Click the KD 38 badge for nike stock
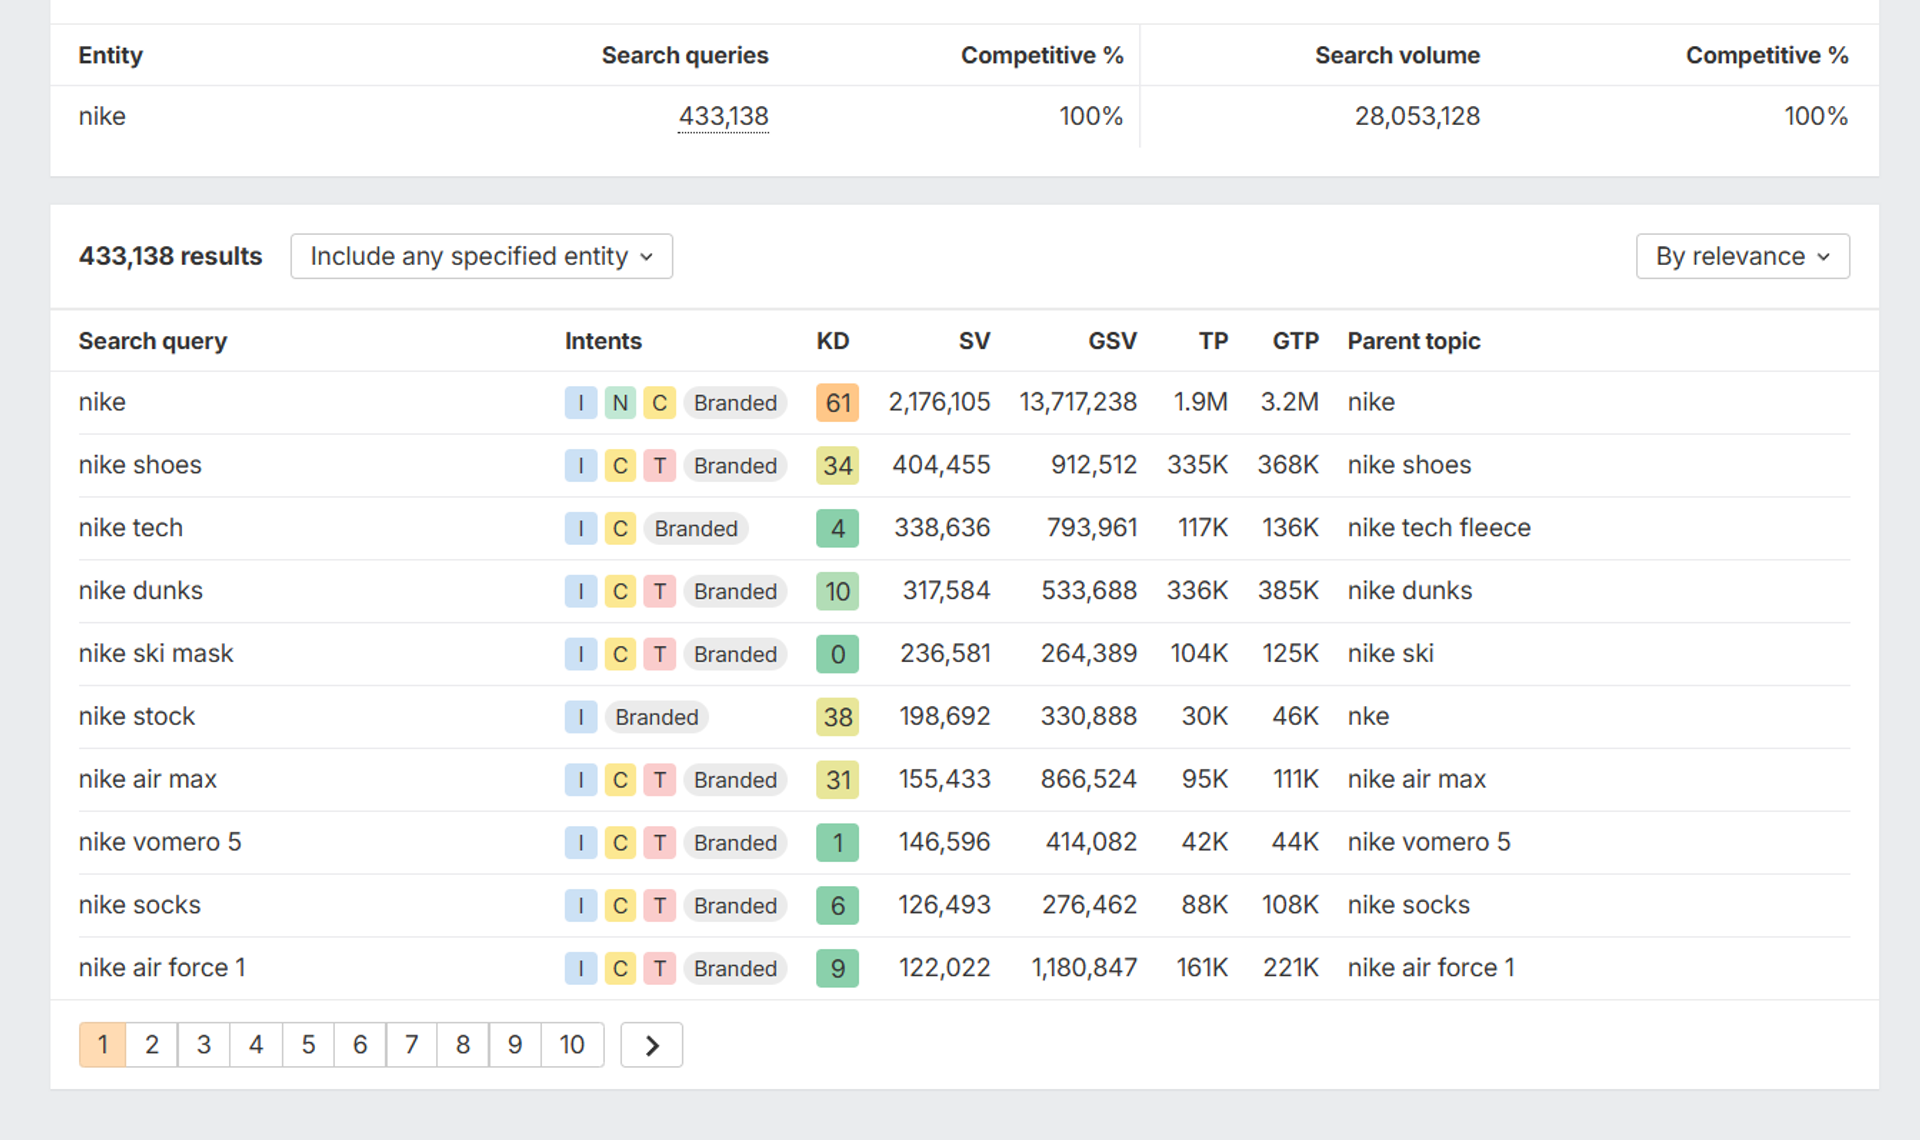This screenshot has height=1140, width=1920. (838, 717)
